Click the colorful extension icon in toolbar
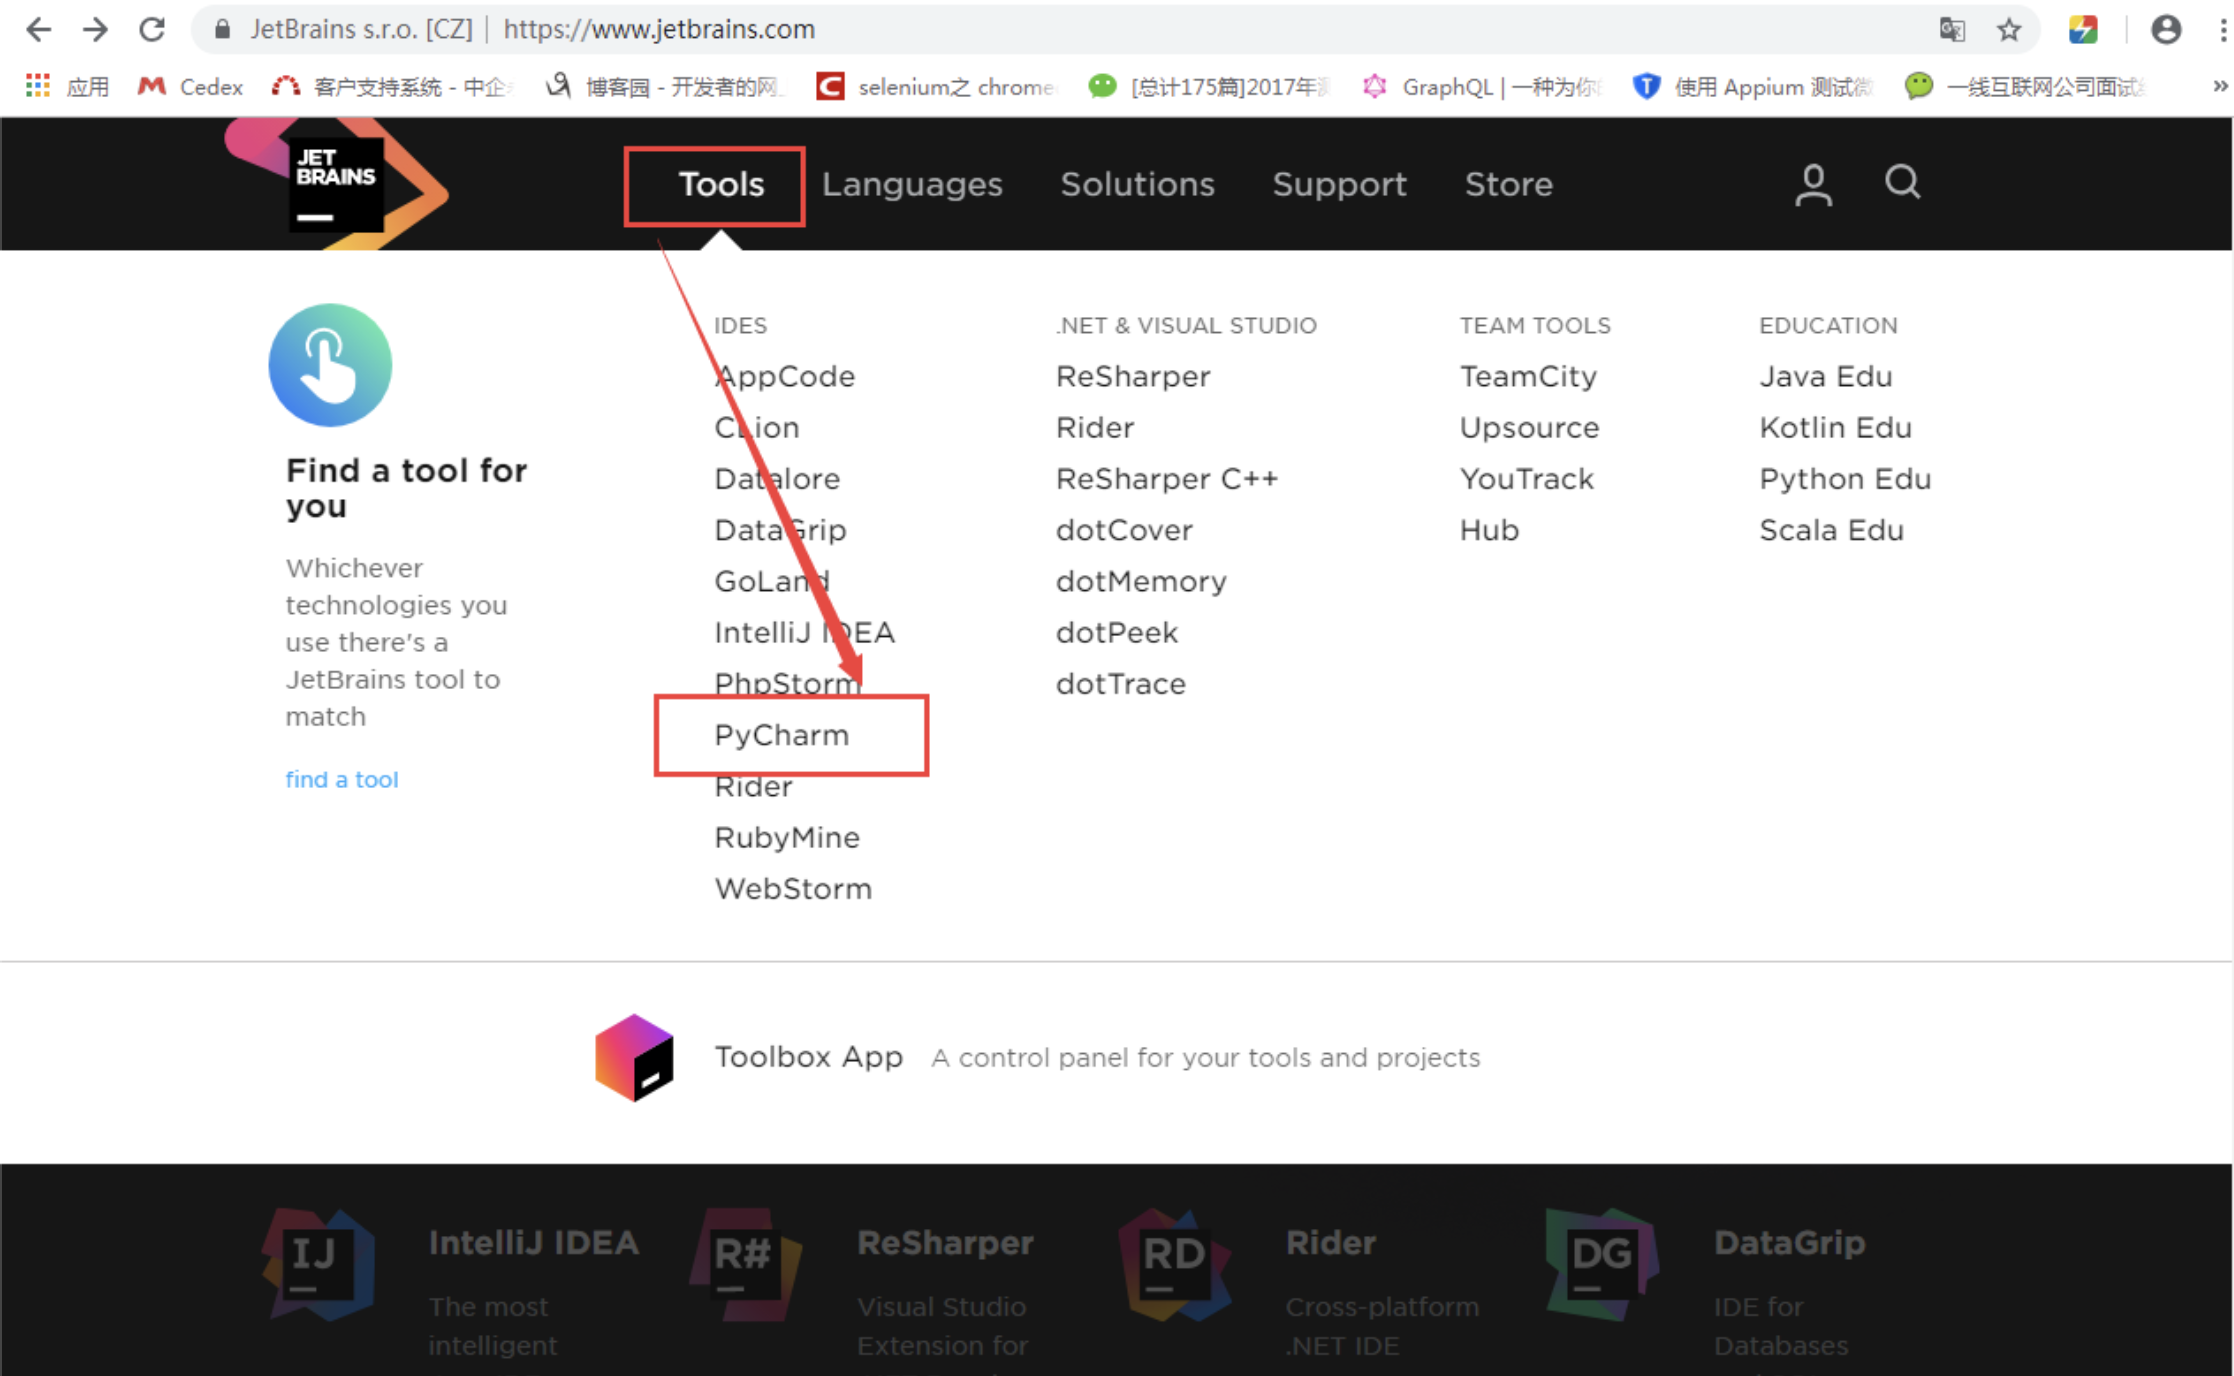This screenshot has height=1376, width=2234. [2083, 29]
